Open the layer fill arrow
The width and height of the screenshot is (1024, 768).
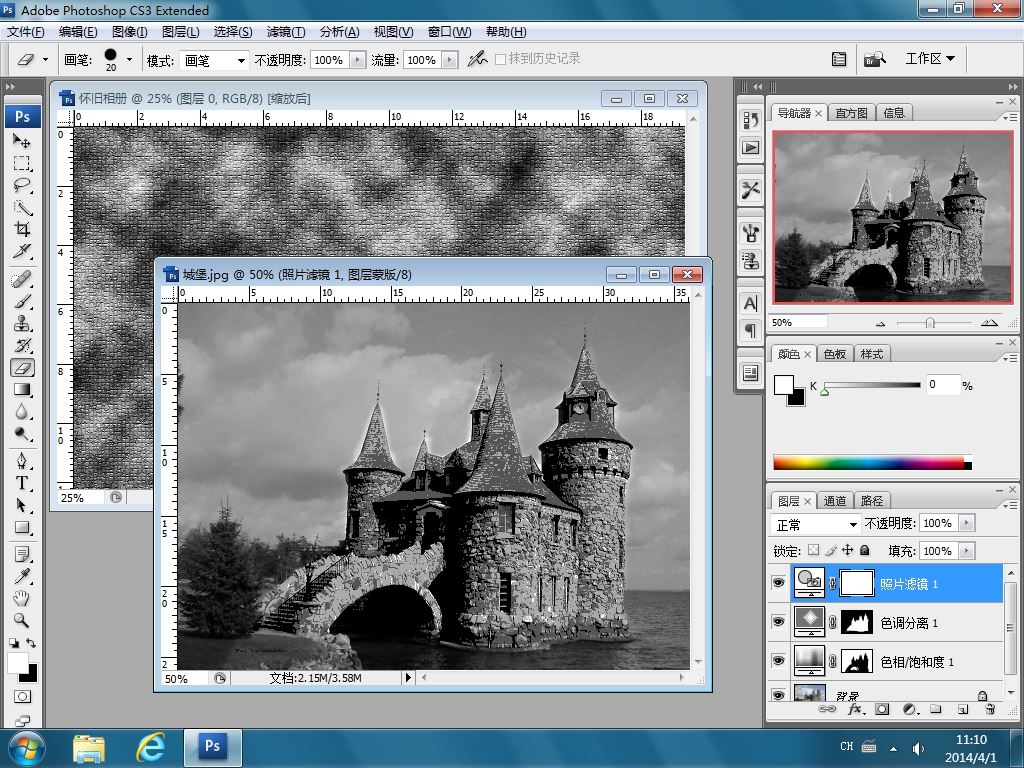(967, 551)
